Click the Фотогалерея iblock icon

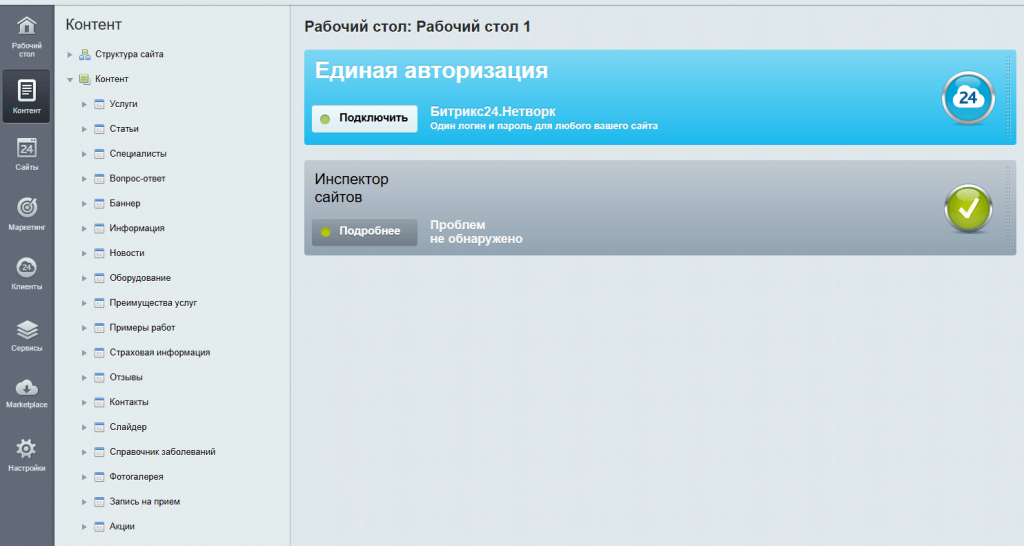click(x=99, y=477)
